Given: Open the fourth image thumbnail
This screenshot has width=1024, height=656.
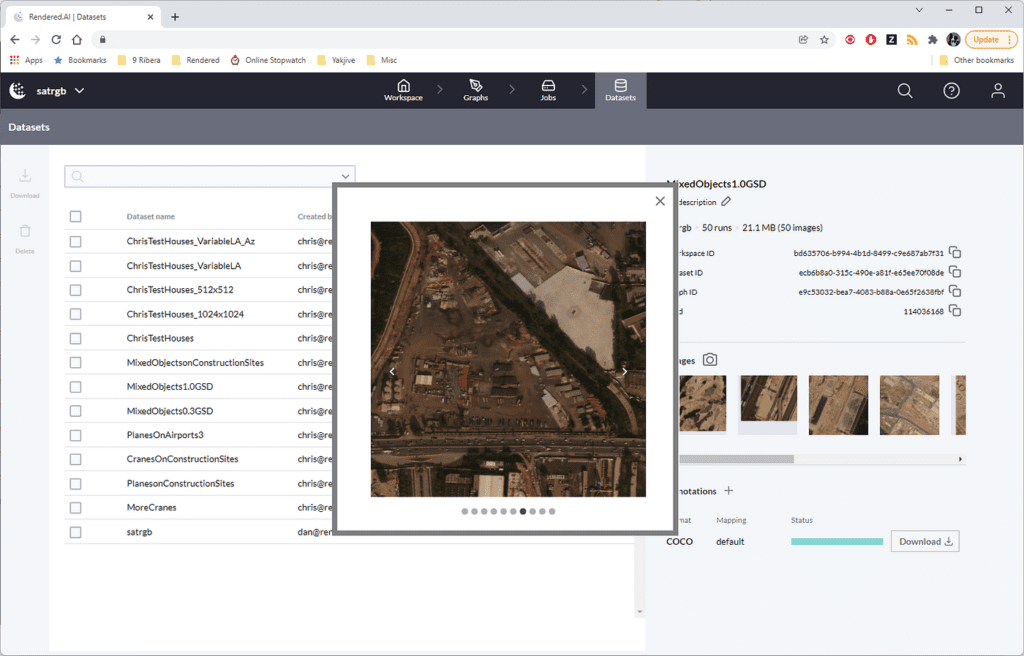Looking at the screenshot, I should pos(909,404).
